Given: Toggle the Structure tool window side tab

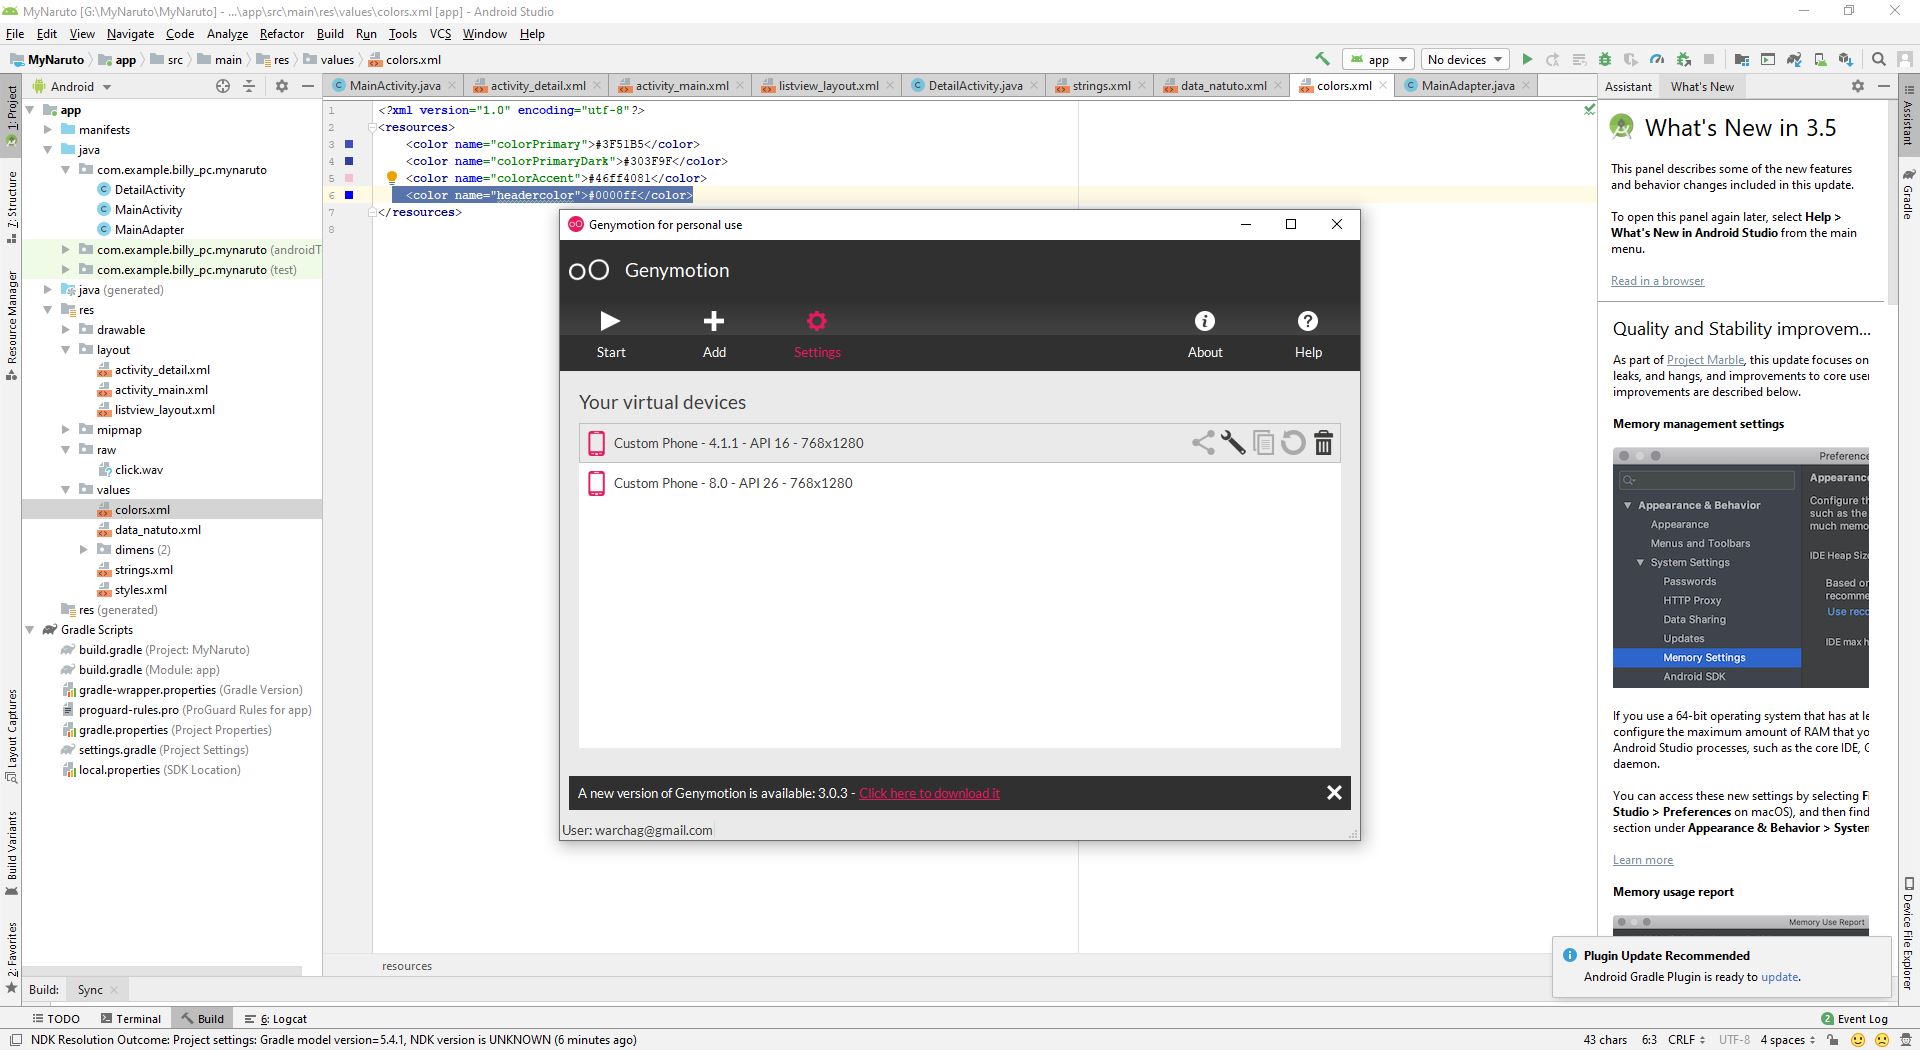Looking at the screenshot, I should 12,208.
